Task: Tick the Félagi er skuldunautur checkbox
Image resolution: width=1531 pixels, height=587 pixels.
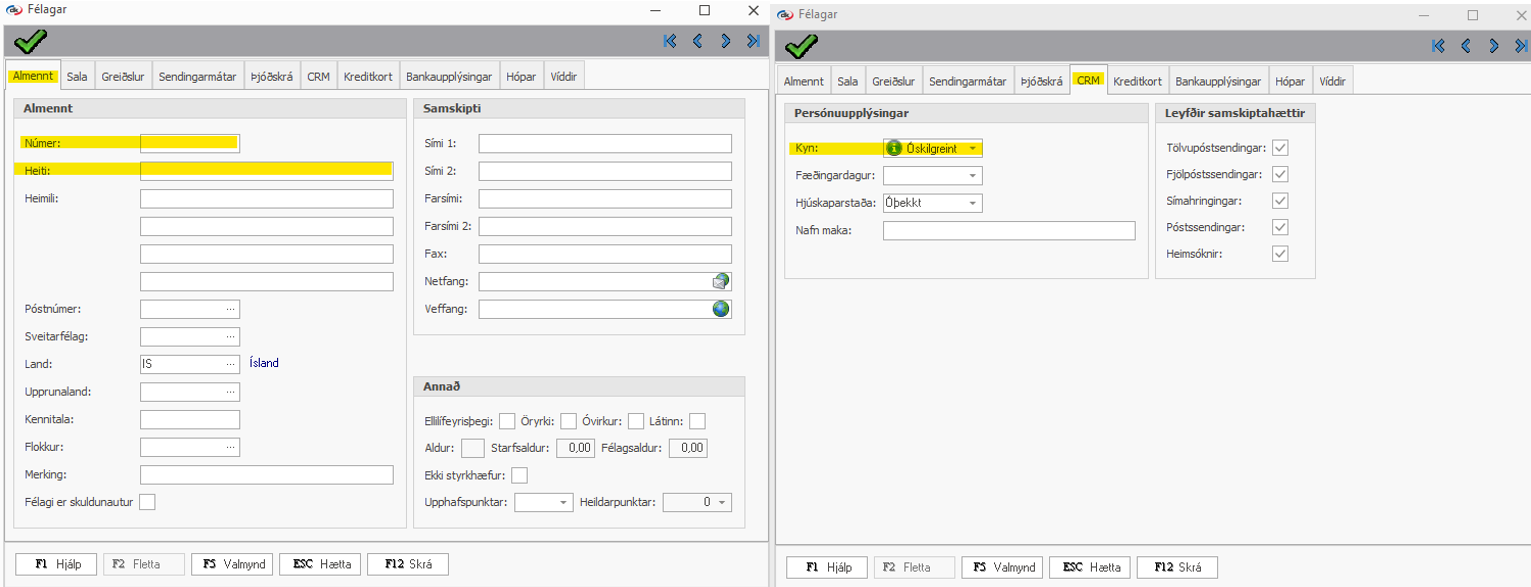Action: [x=148, y=502]
